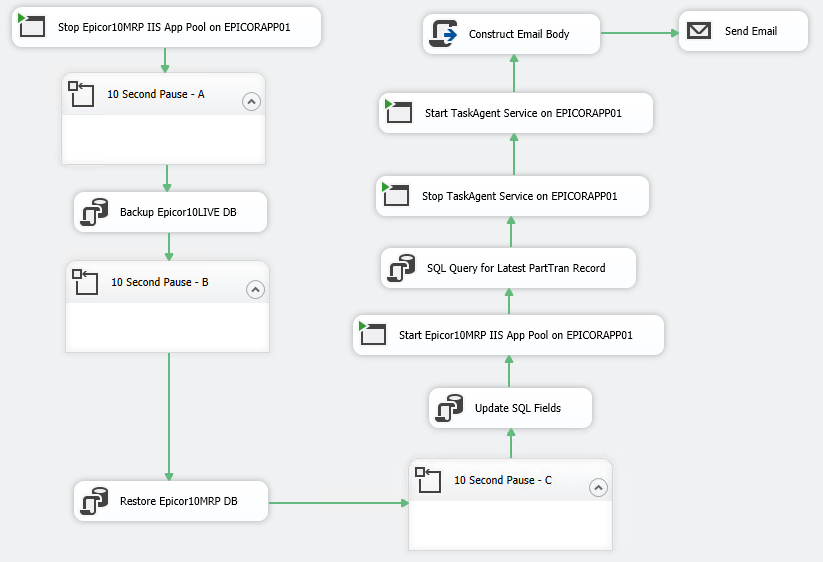Click the envelope icon on Send Email task
823x562 pixels.
[x=699, y=30]
